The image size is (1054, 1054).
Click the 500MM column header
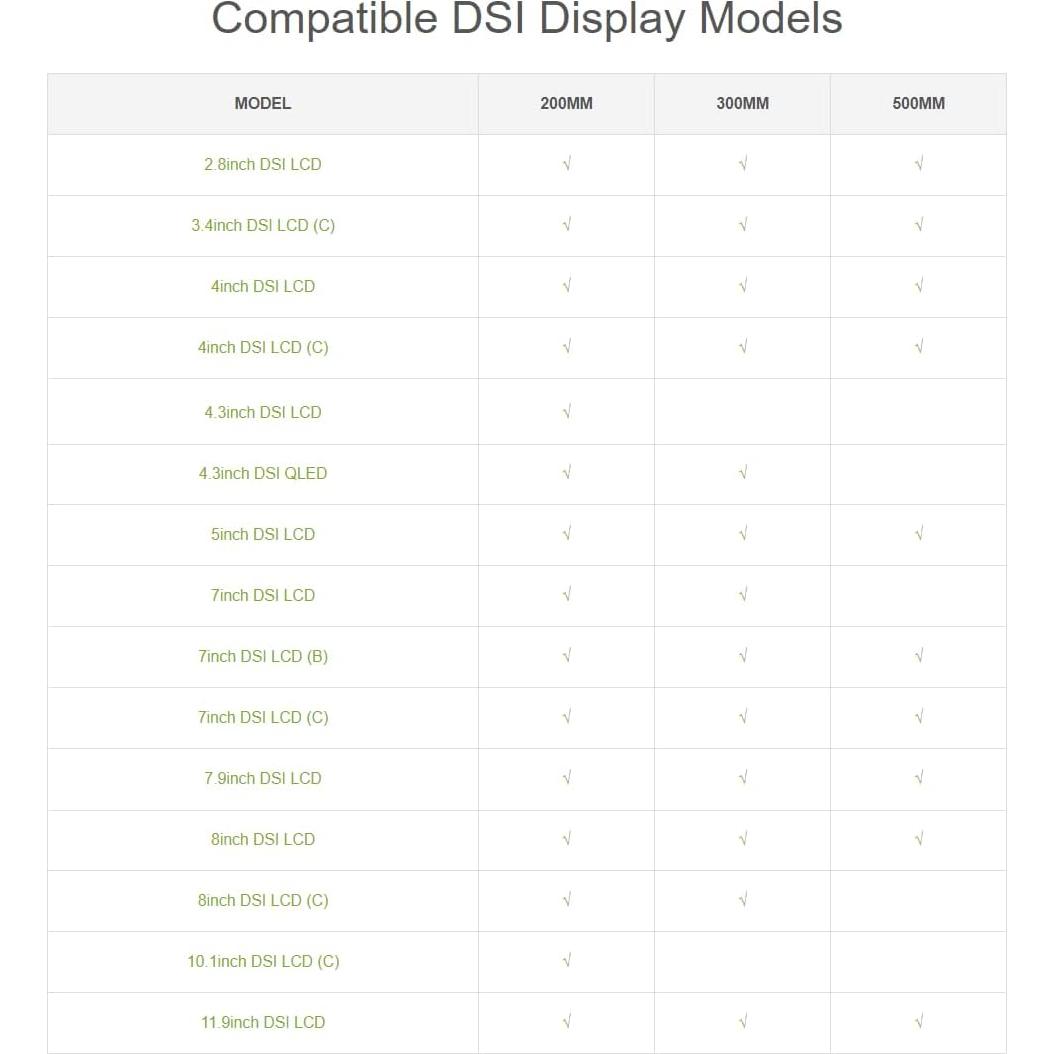pyautogui.click(x=918, y=103)
